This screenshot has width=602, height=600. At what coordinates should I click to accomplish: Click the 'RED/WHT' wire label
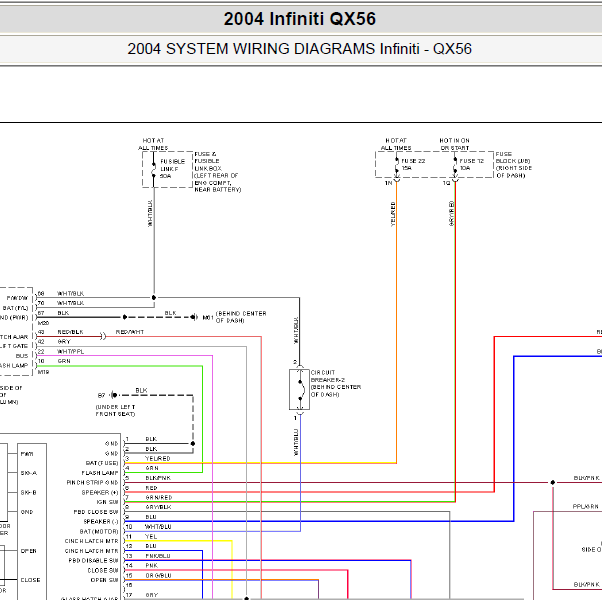pyautogui.click(x=130, y=332)
